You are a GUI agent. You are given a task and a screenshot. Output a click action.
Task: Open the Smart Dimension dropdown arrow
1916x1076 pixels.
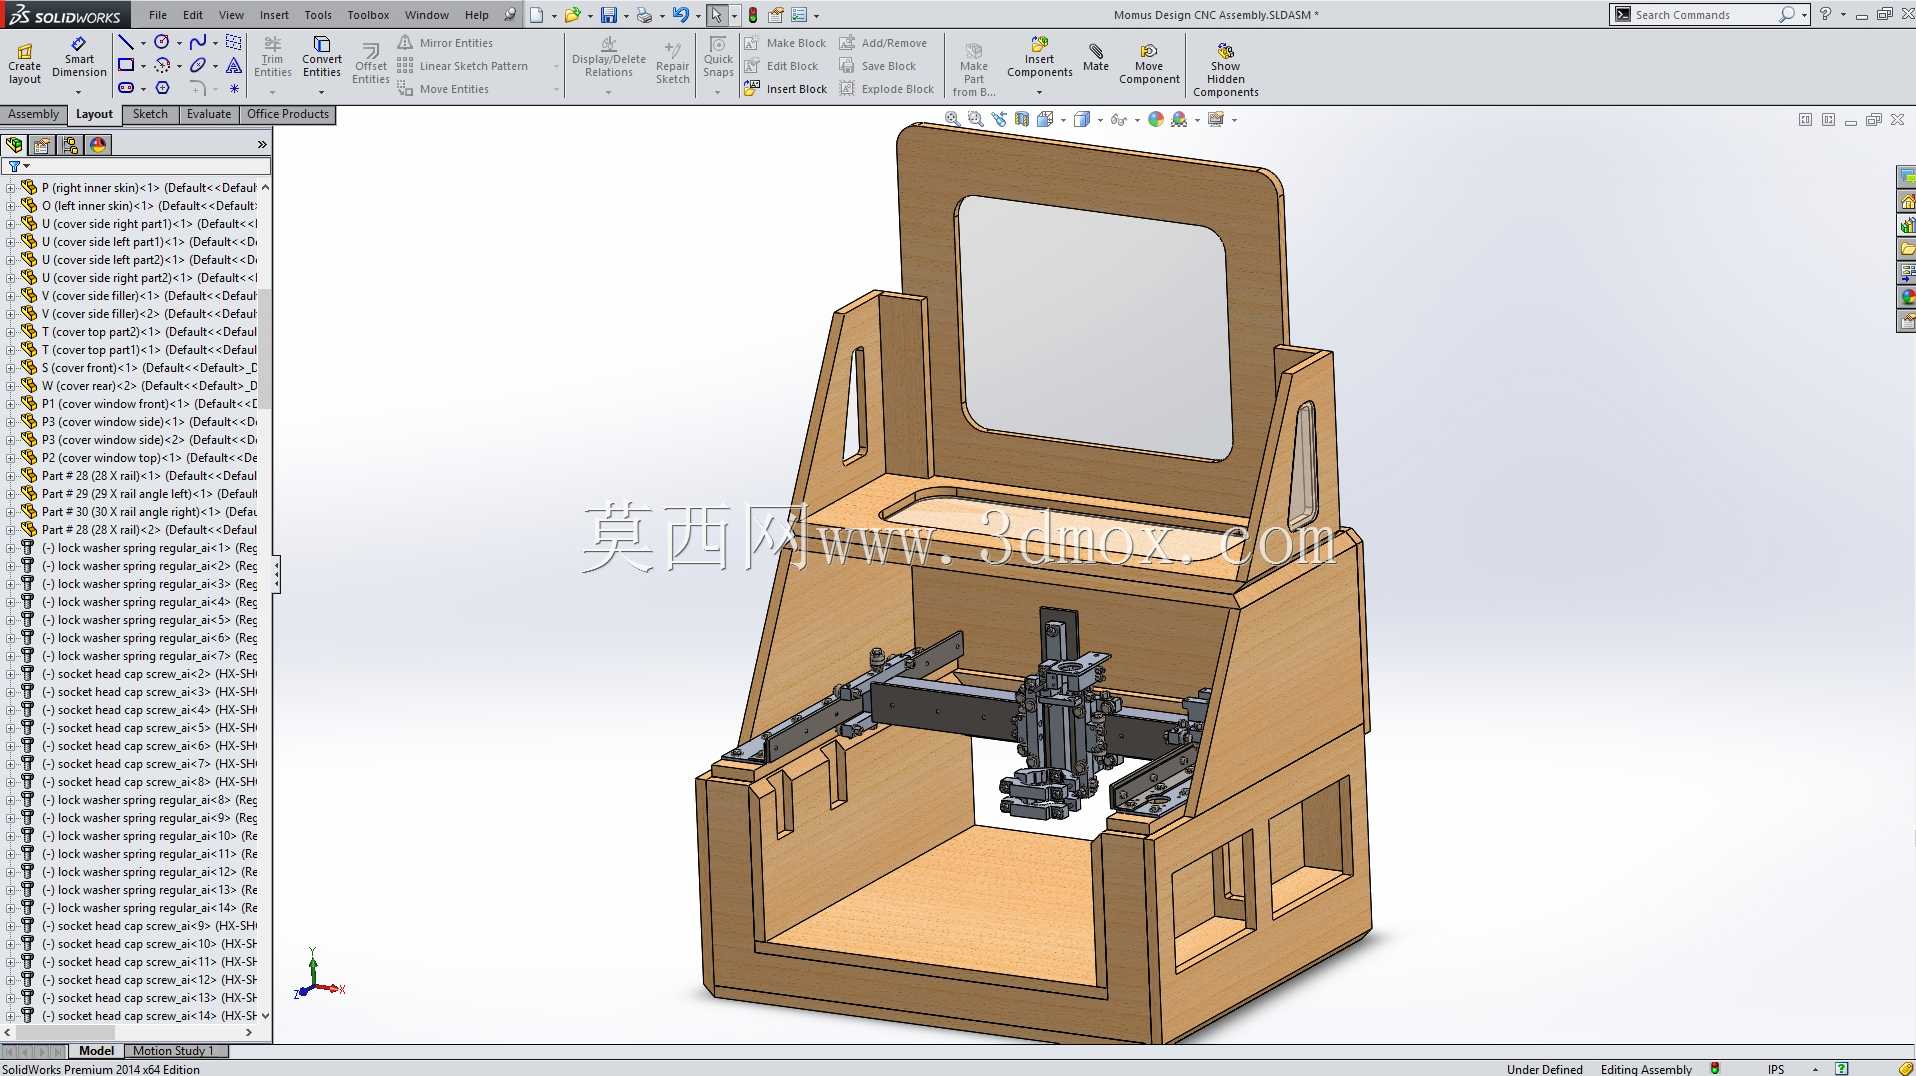(x=78, y=92)
